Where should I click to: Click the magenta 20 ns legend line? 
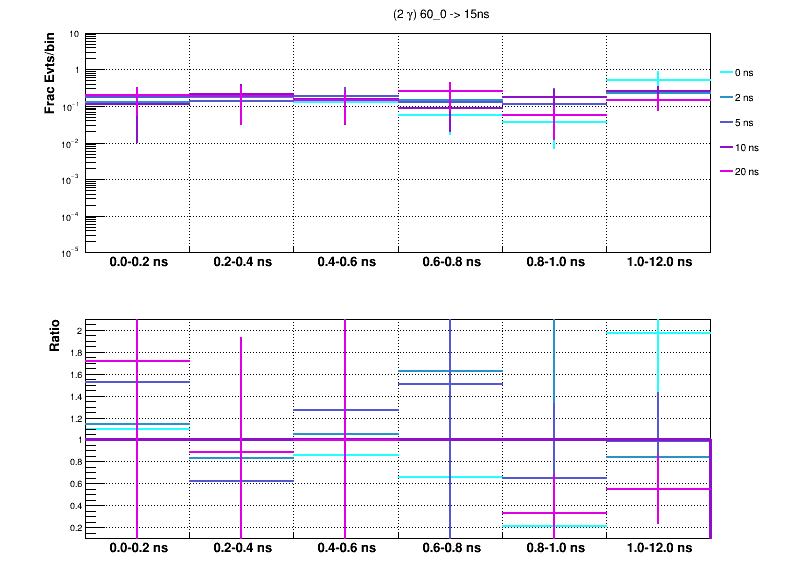point(727,172)
